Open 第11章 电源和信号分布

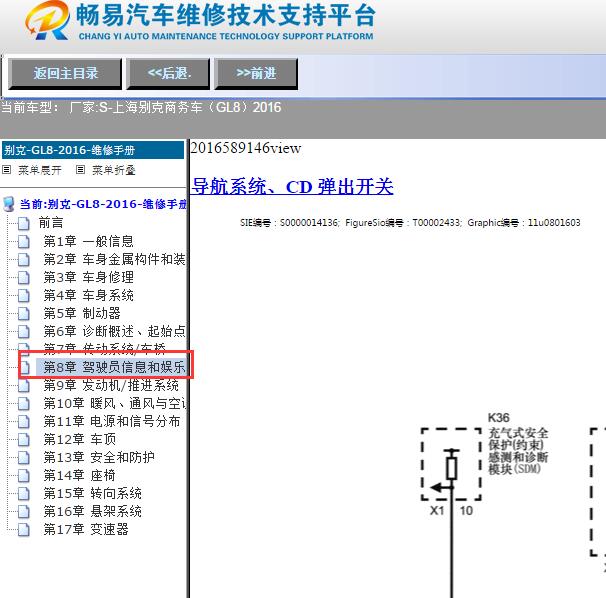(x=112, y=421)
